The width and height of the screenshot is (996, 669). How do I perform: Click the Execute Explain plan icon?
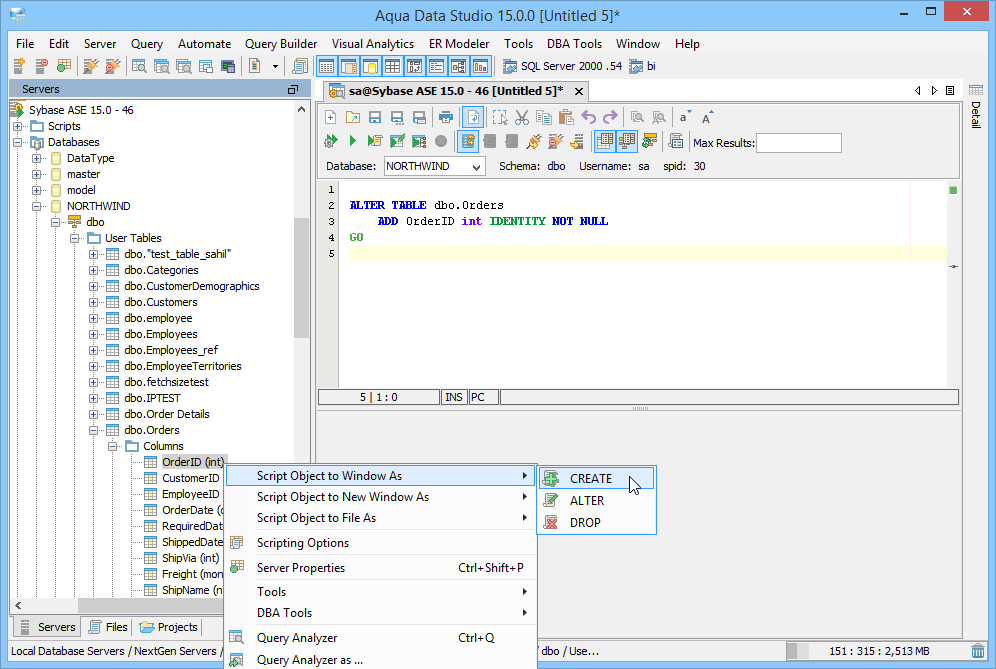tap(419, 141)
